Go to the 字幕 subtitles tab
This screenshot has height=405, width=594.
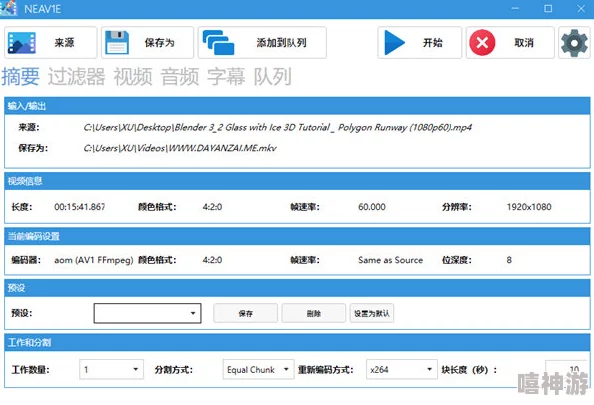coord(226,77)
